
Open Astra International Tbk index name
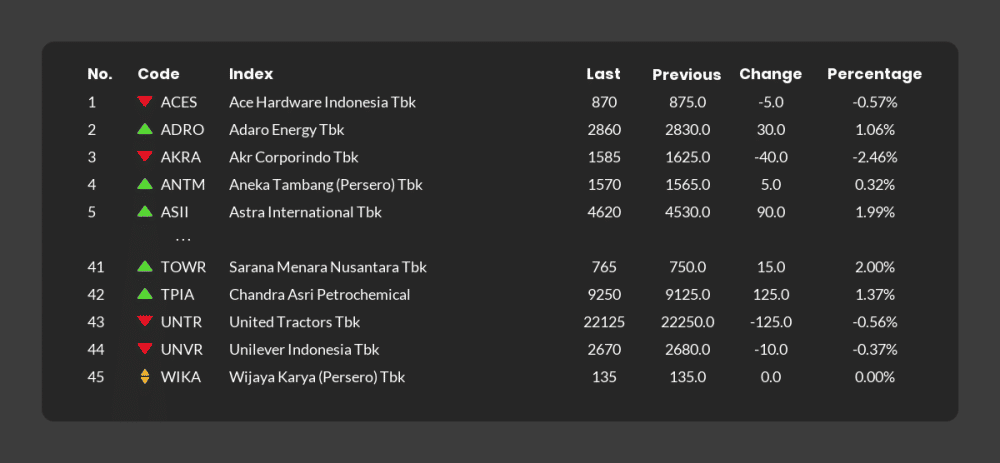pos(305,212)
